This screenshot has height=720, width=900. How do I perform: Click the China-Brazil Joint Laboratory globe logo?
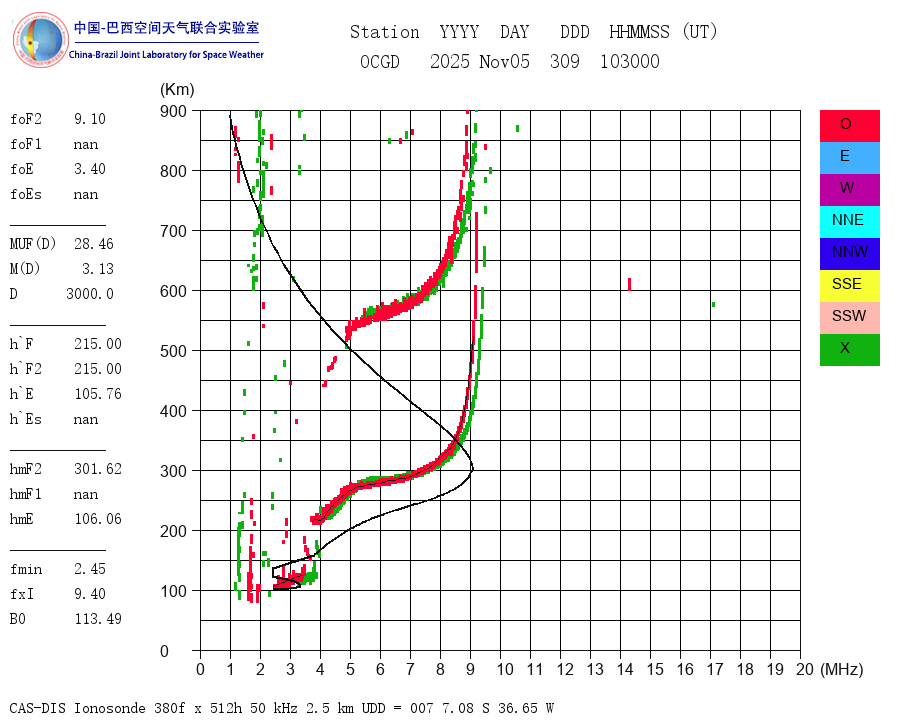[x=41, y=40]
